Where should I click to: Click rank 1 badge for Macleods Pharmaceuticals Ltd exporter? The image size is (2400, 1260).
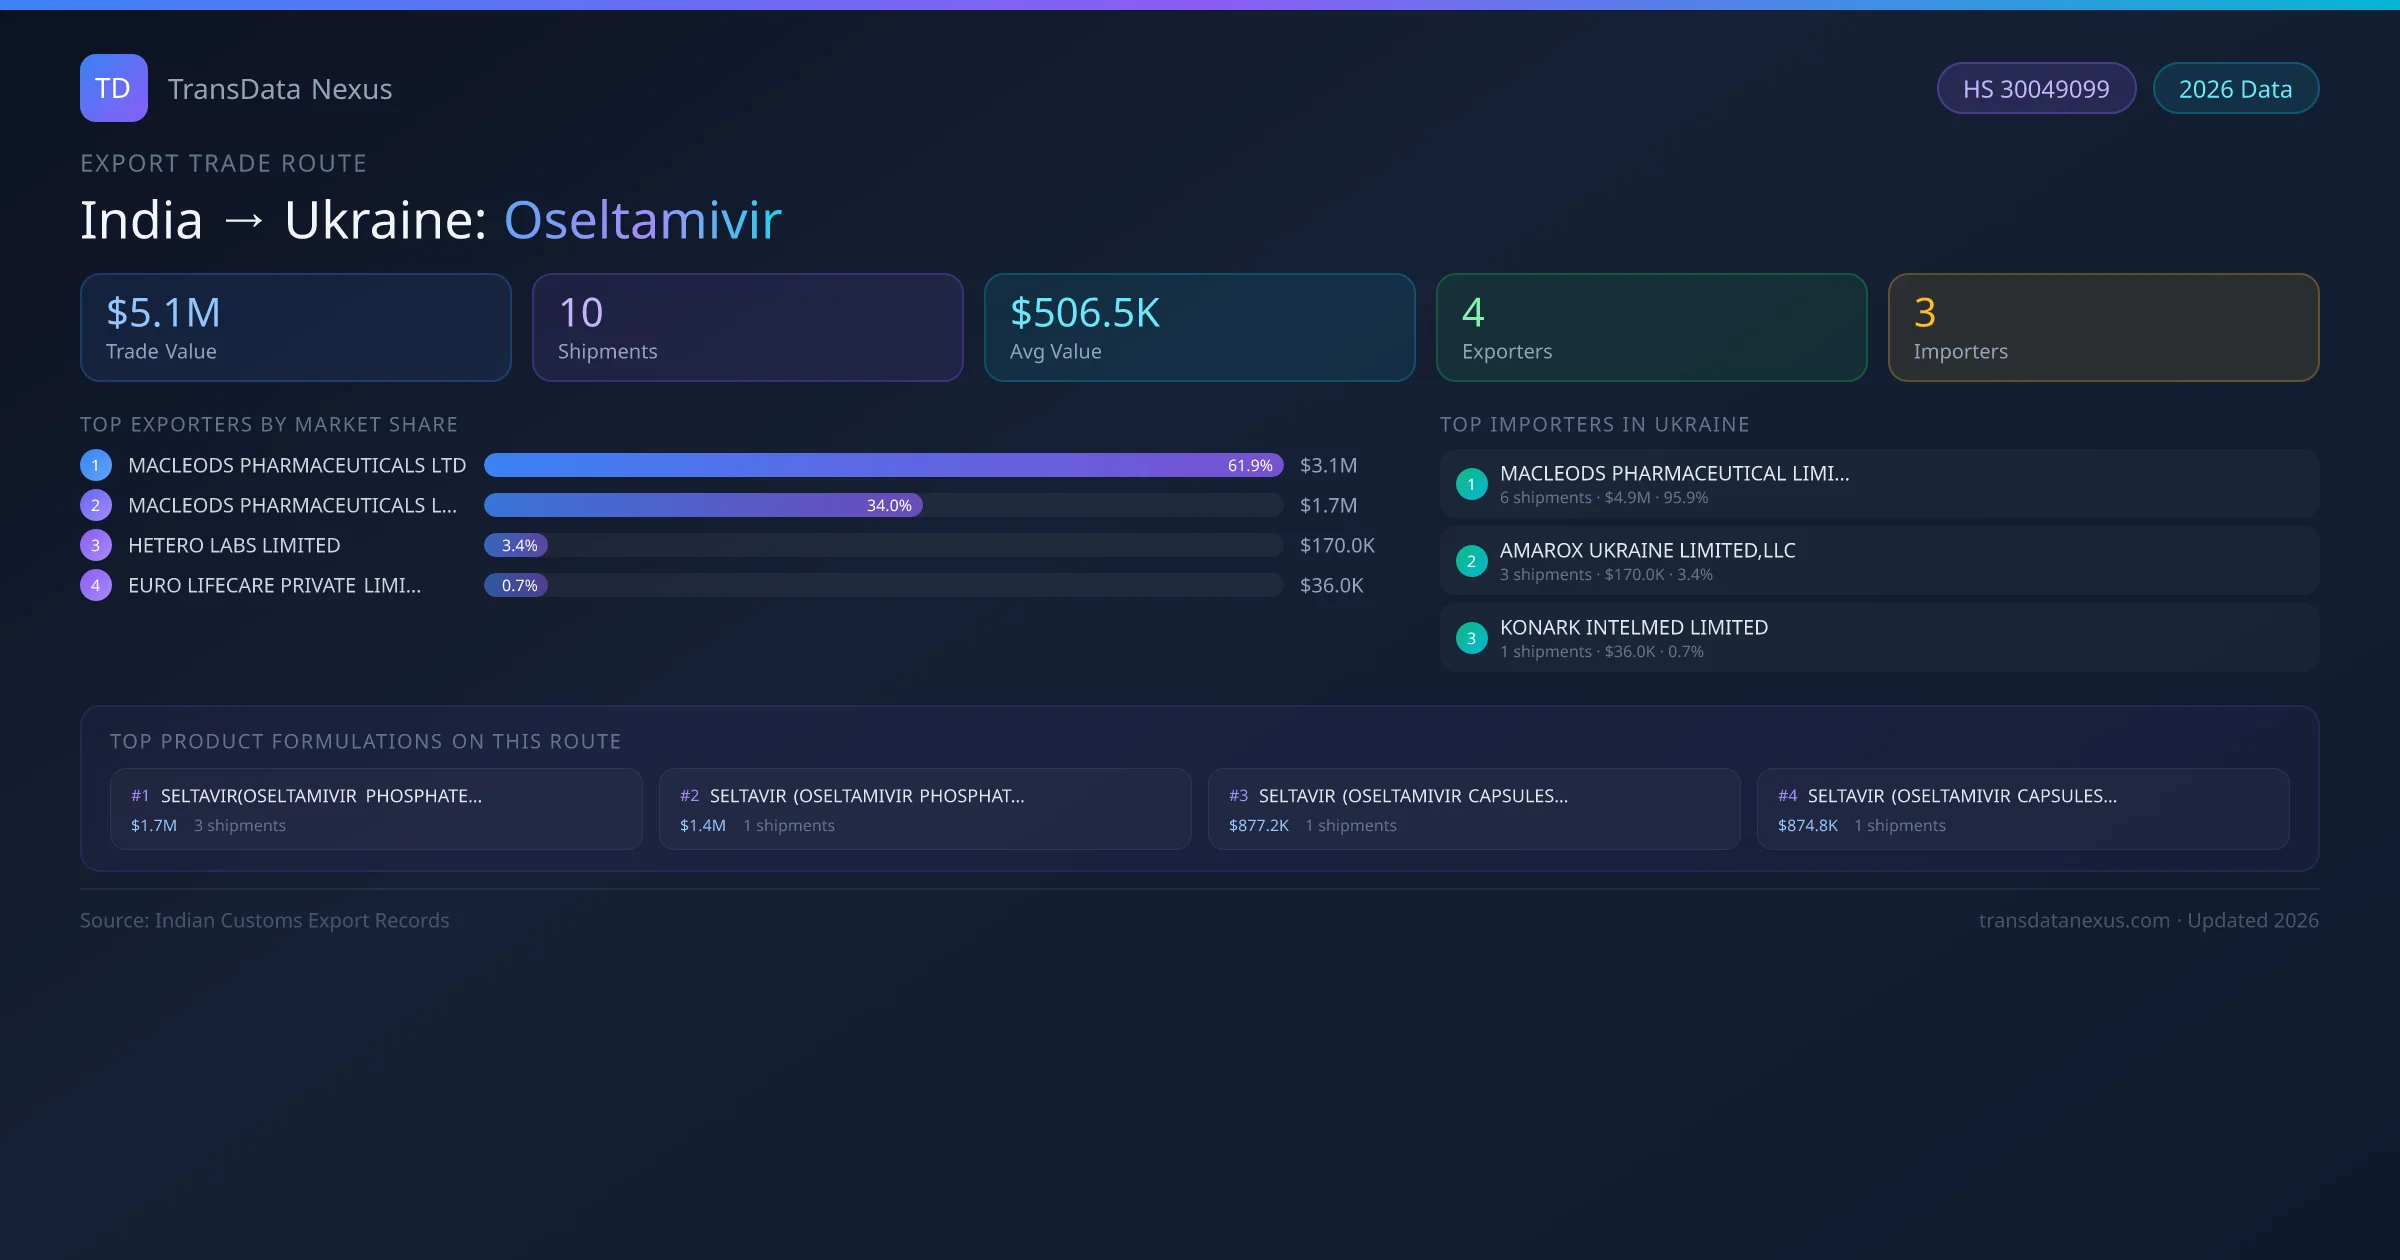tap(96, 465)
